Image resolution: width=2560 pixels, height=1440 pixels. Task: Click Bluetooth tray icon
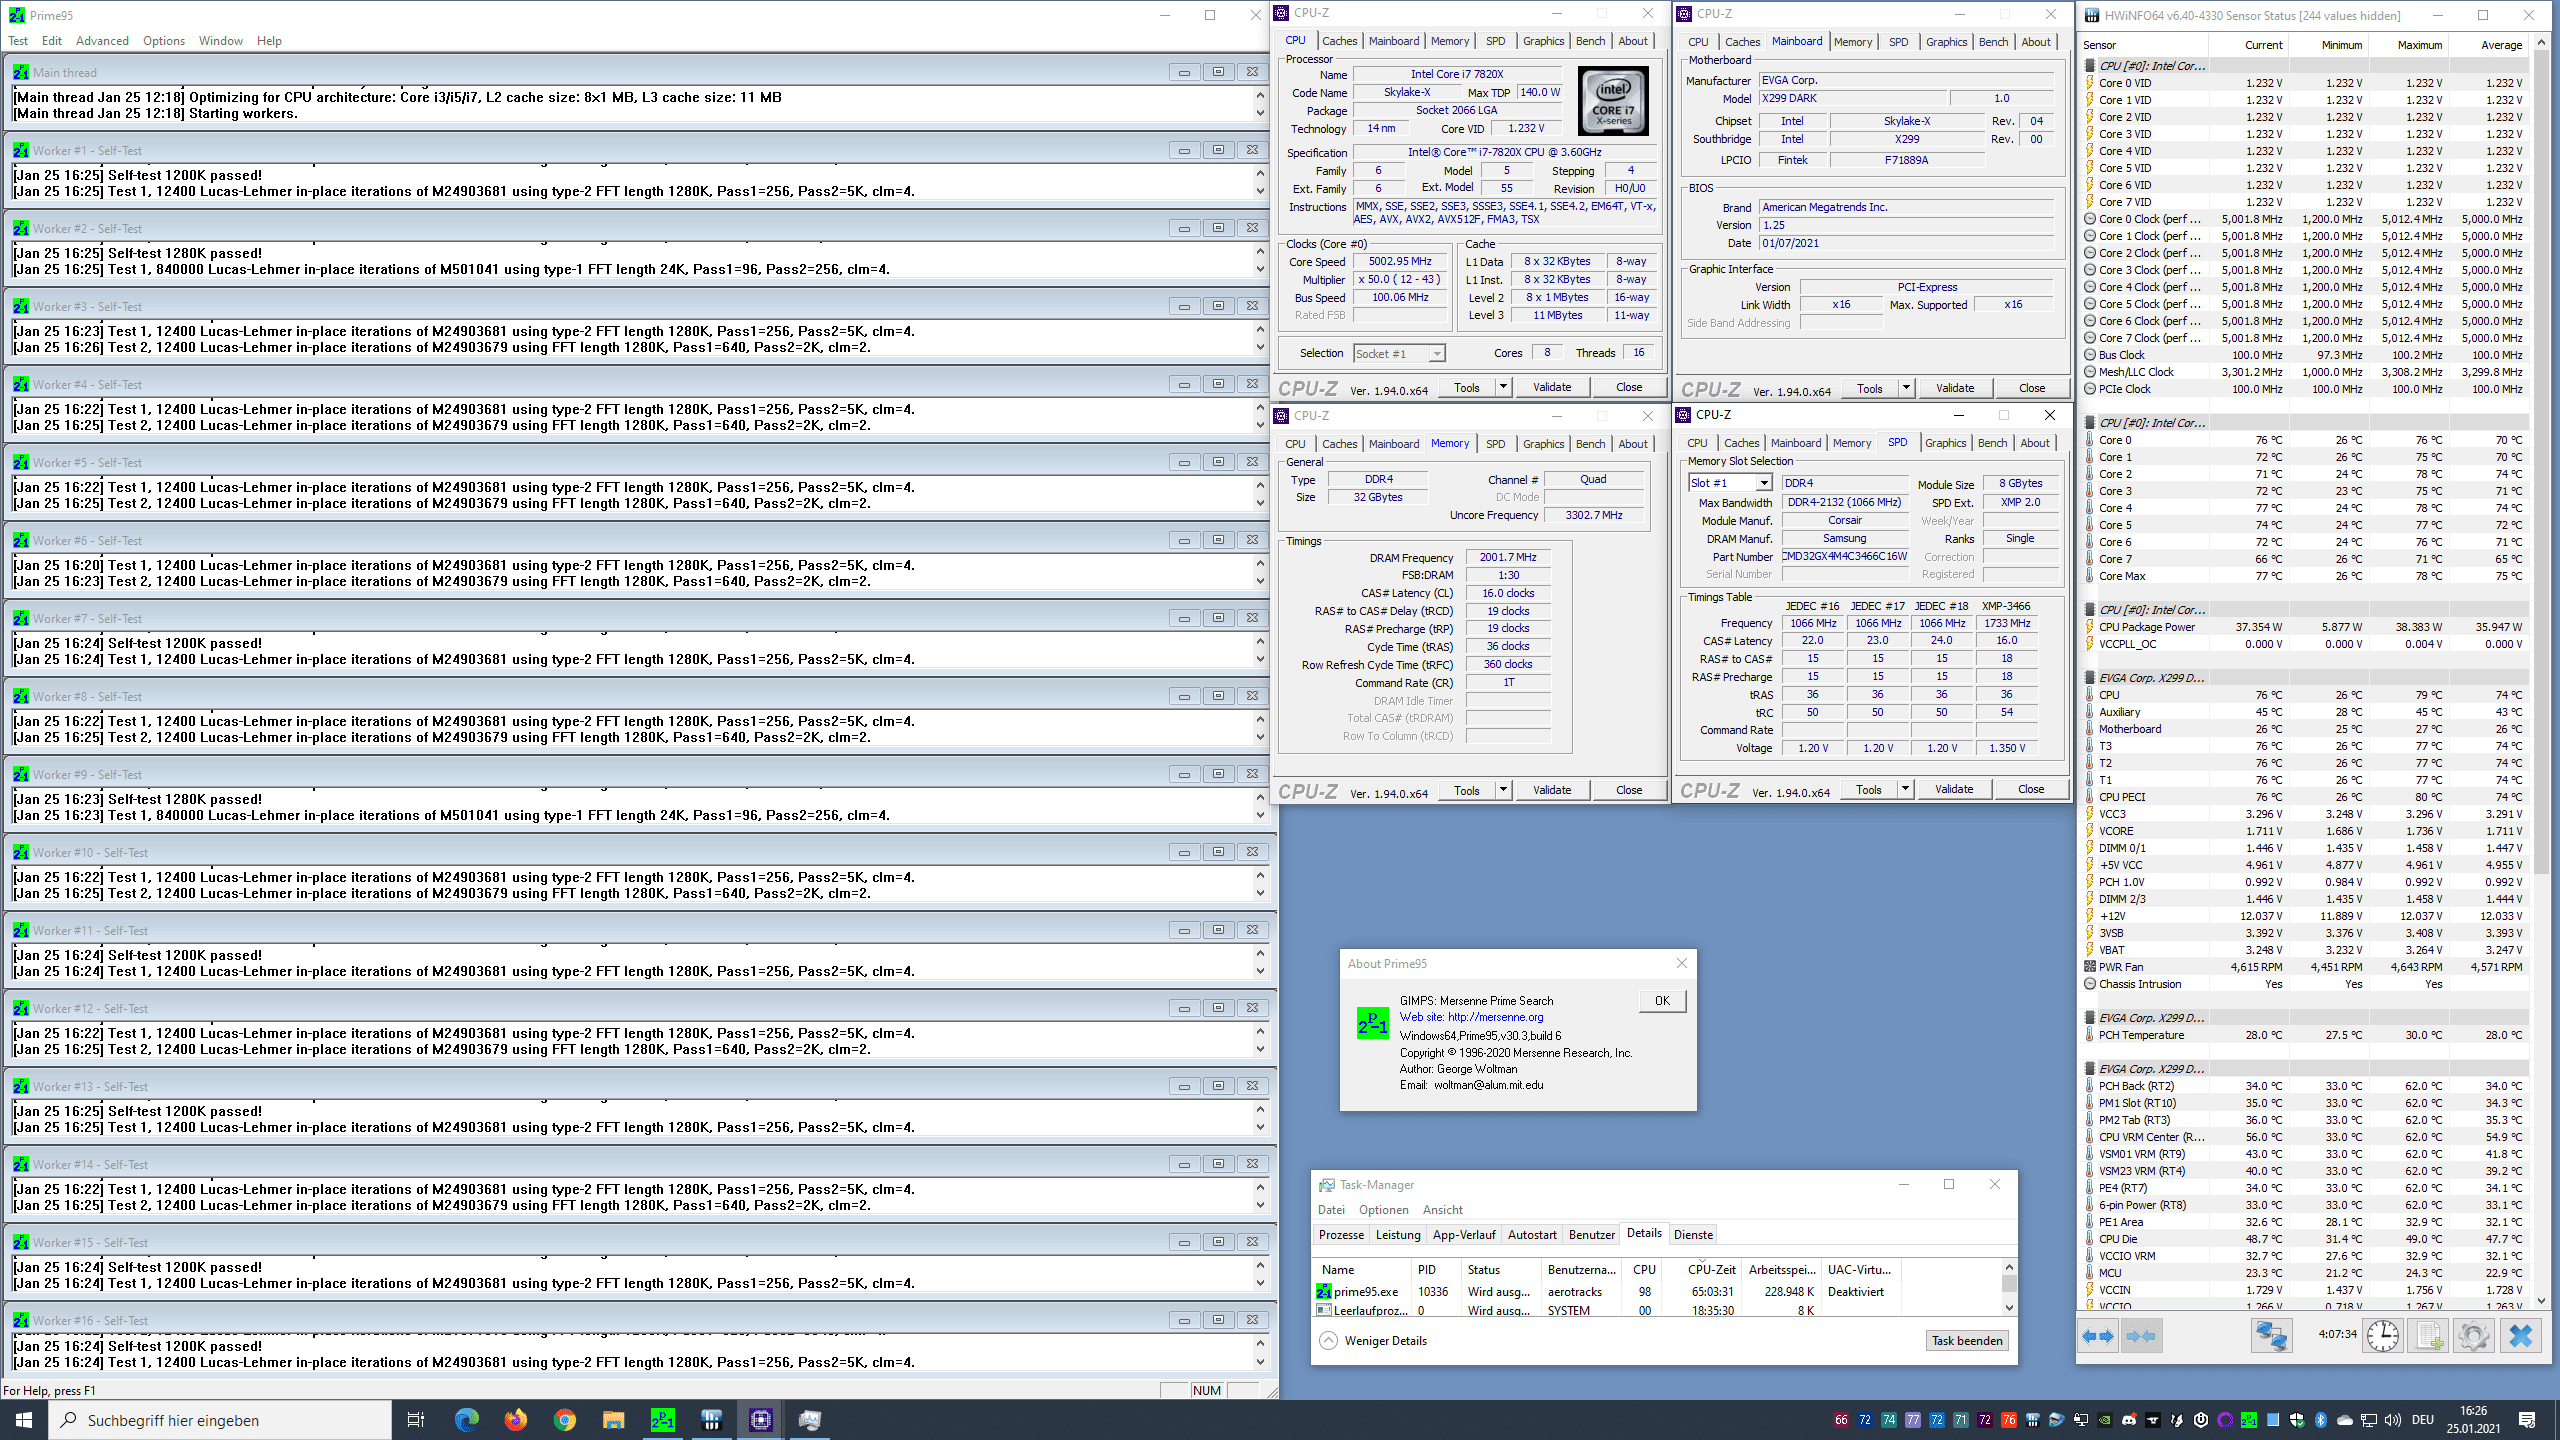[2321, 1420]
